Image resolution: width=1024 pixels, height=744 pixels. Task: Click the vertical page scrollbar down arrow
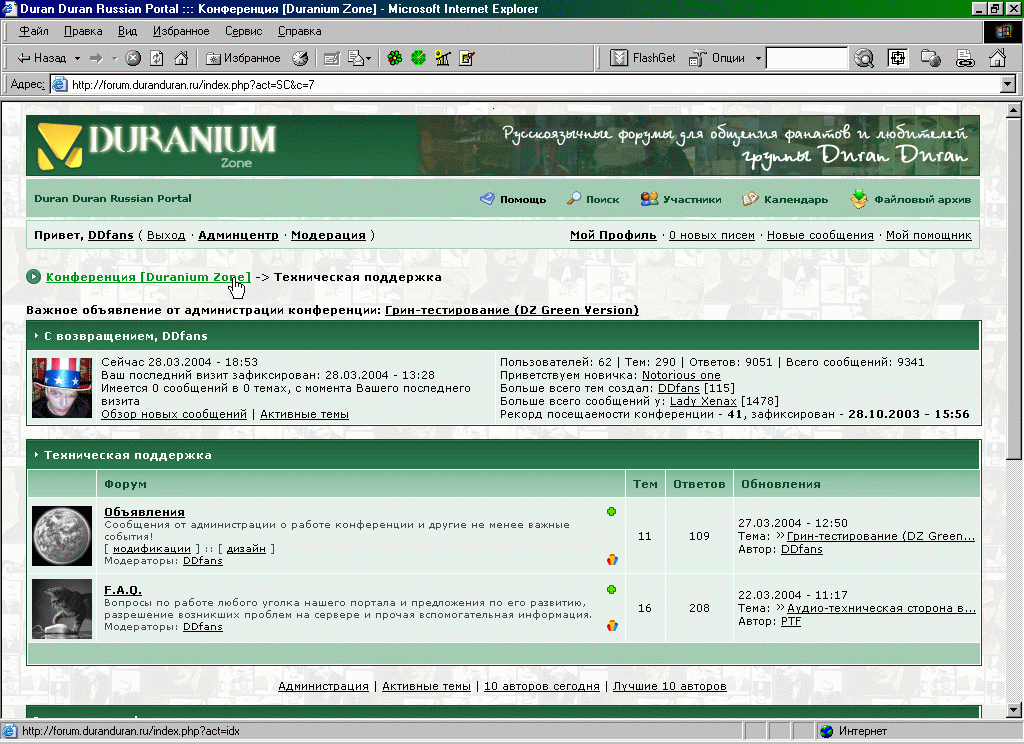[x=1014, y=709]
